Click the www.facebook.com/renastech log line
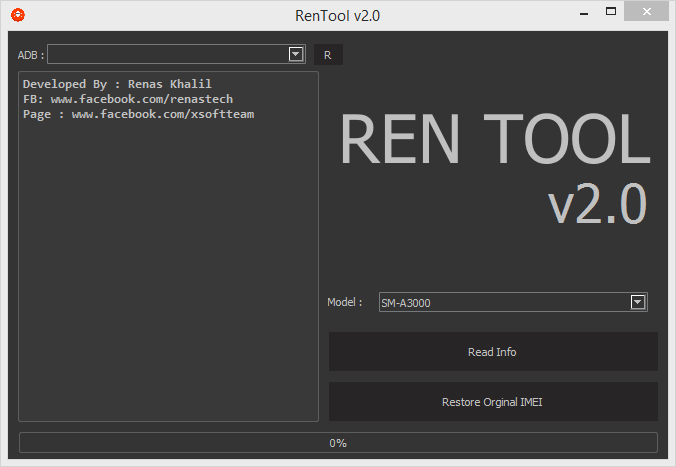676x467 pixels. (x=128, y=99)
